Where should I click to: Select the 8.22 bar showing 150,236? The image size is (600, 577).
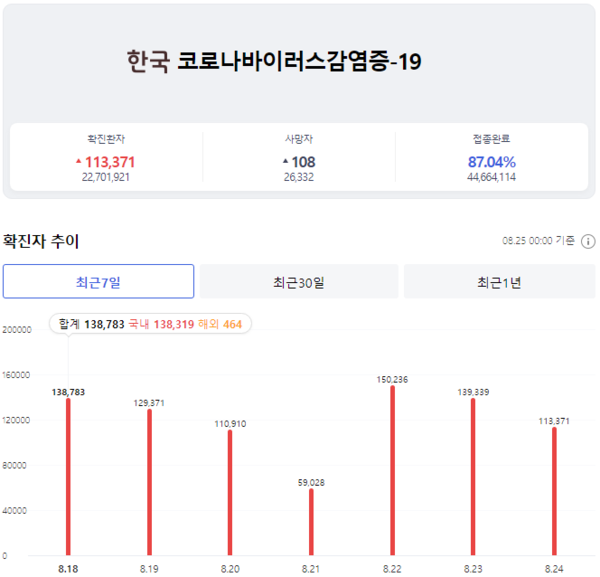coord(392,470)
